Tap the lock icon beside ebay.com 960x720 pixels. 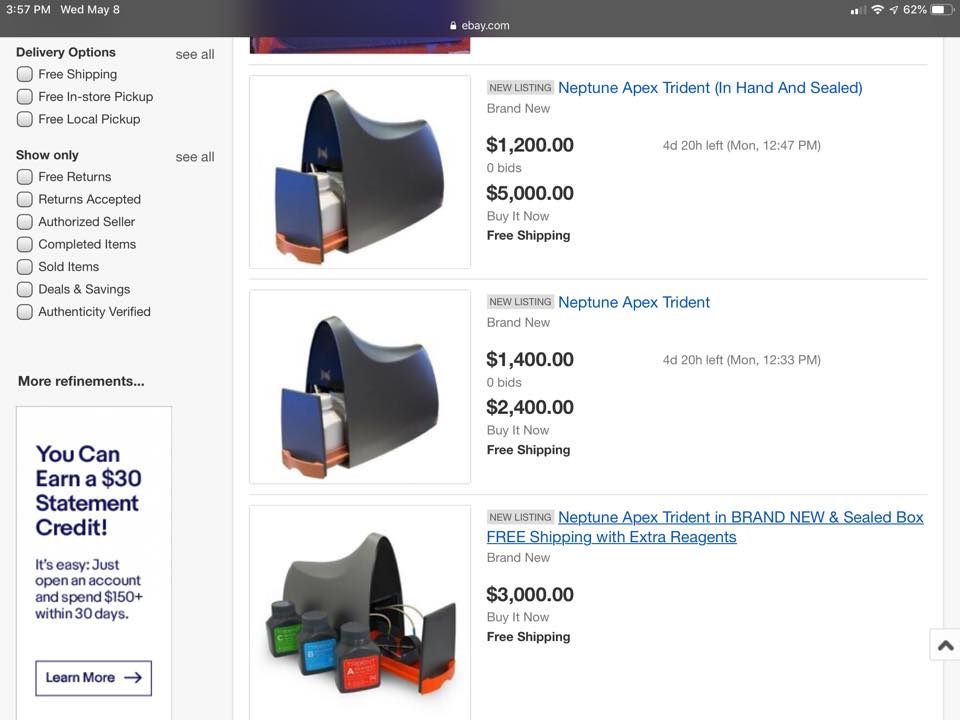coord(453,26)
